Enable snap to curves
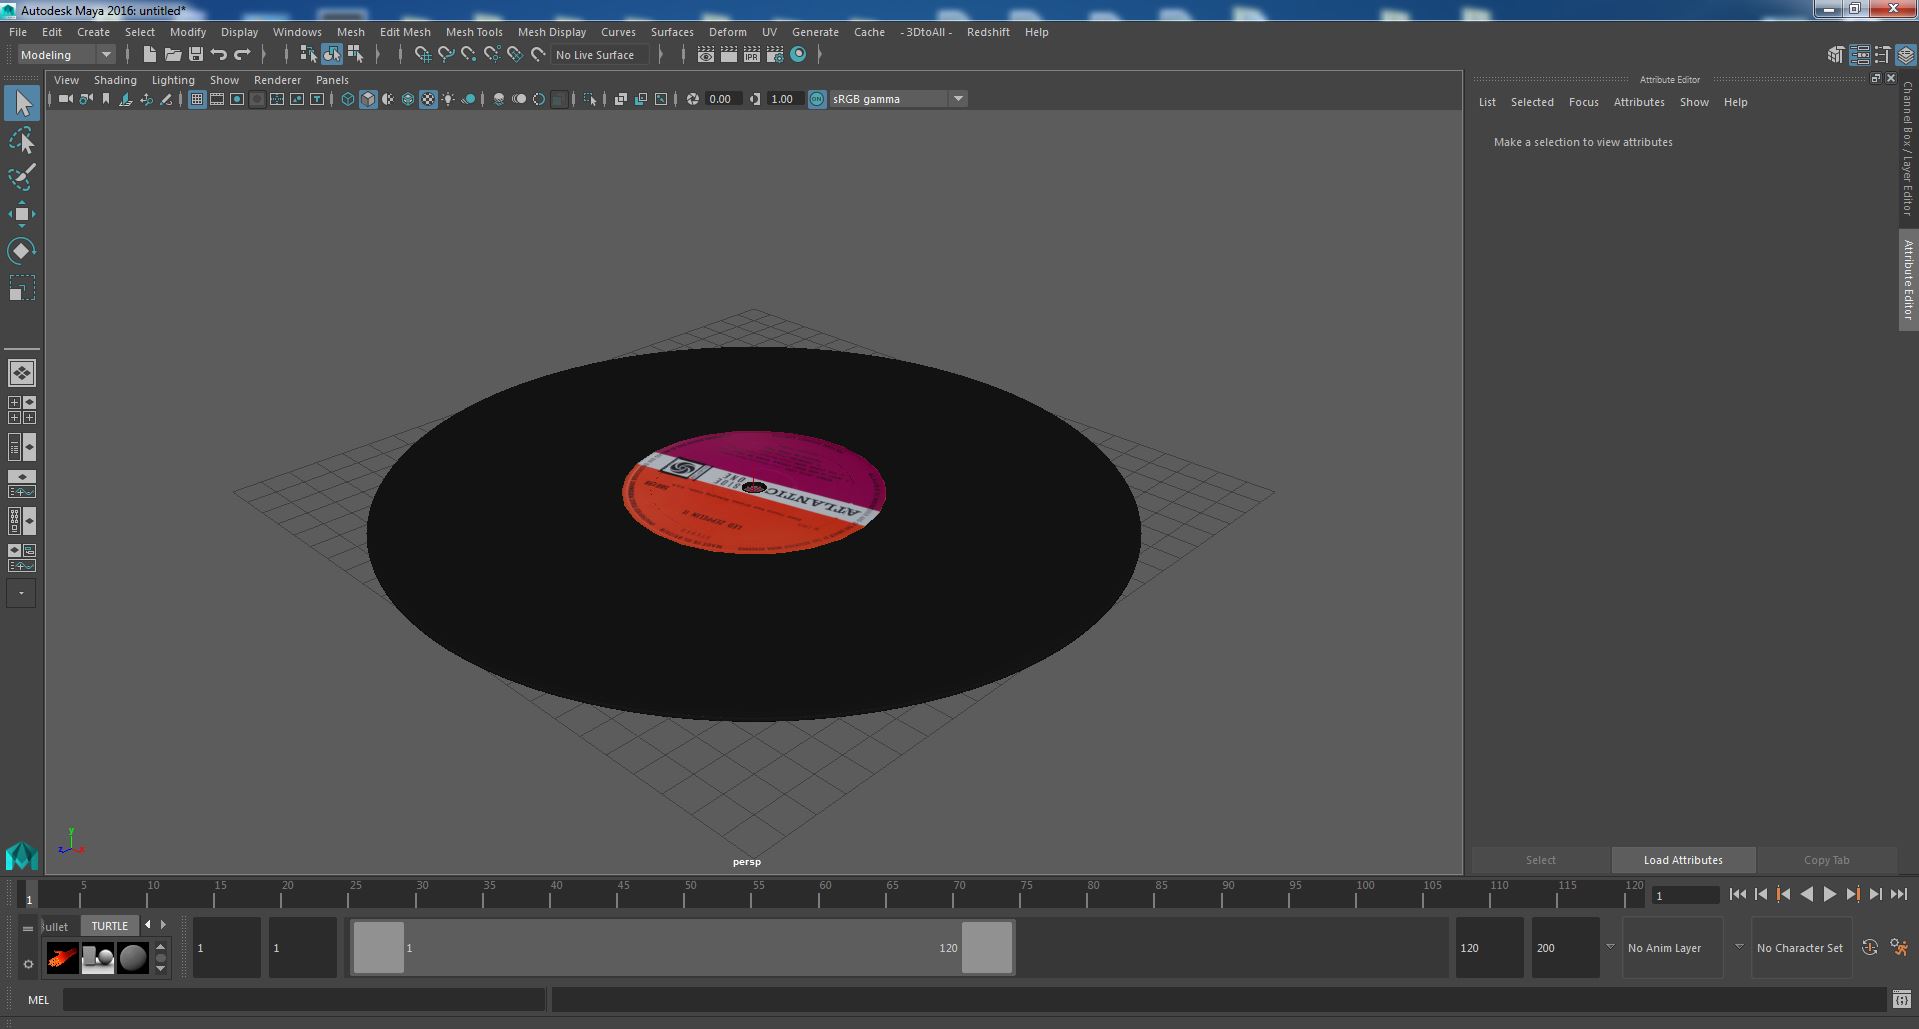The height and width of the screenshot is (1029, 1919). [x=446, y=55]
